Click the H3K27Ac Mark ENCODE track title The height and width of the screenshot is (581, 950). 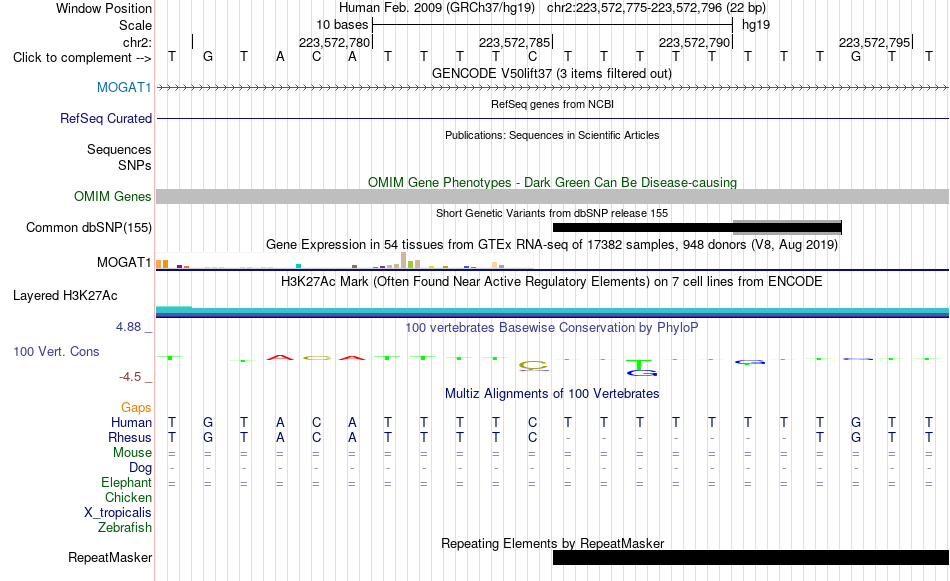552,282
